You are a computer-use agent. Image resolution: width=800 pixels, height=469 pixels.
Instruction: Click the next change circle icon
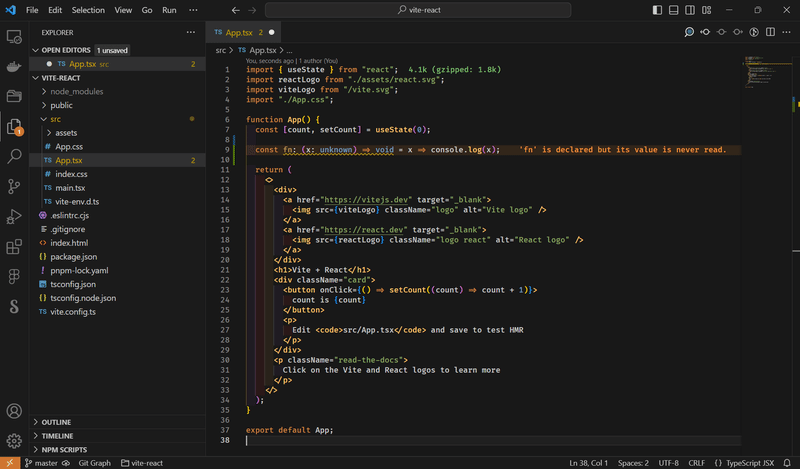pos(738,32)
